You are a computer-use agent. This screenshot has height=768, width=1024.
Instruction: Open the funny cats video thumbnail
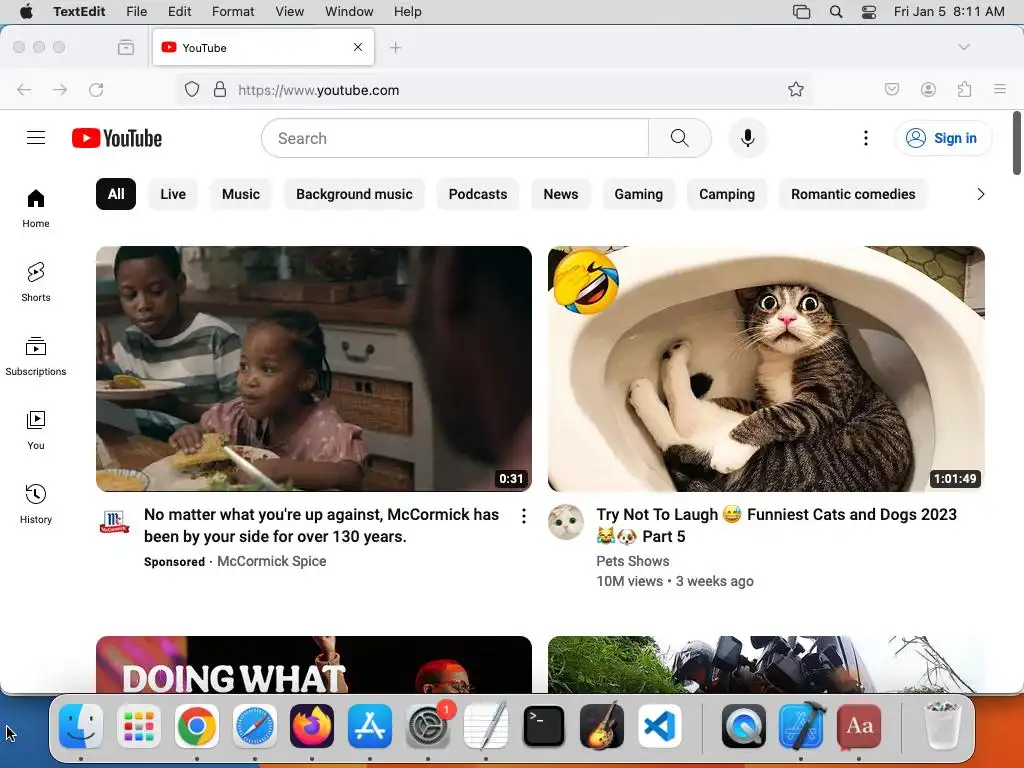(767, 369)
